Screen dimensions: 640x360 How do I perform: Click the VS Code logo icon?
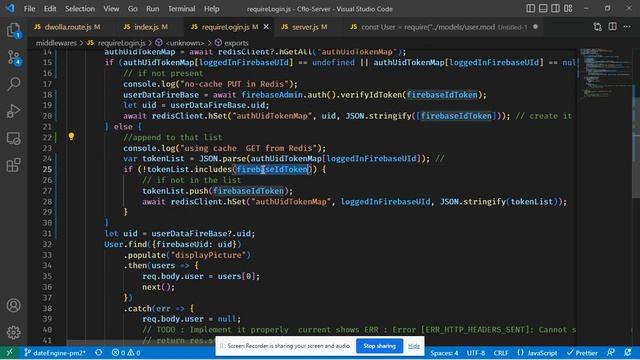(10, 8)
